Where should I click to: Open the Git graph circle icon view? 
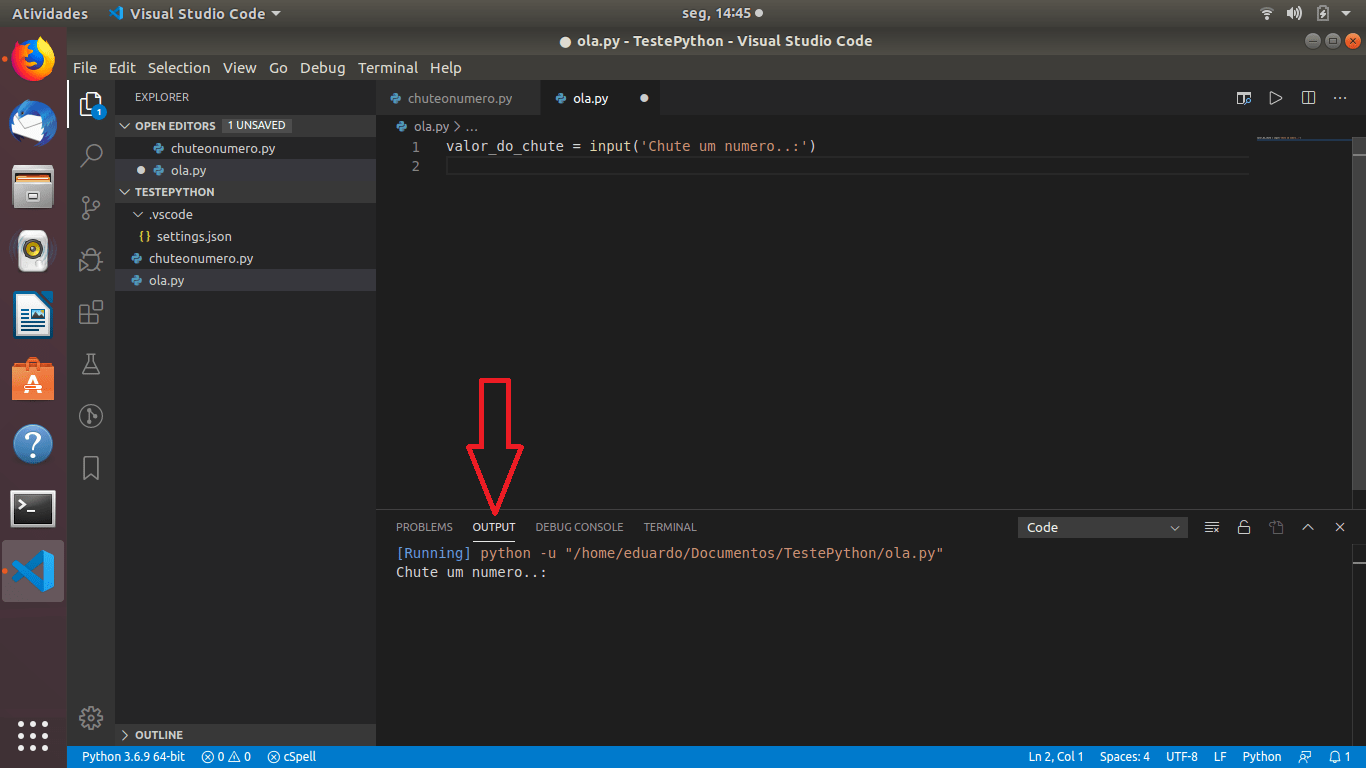click(91, 416)
